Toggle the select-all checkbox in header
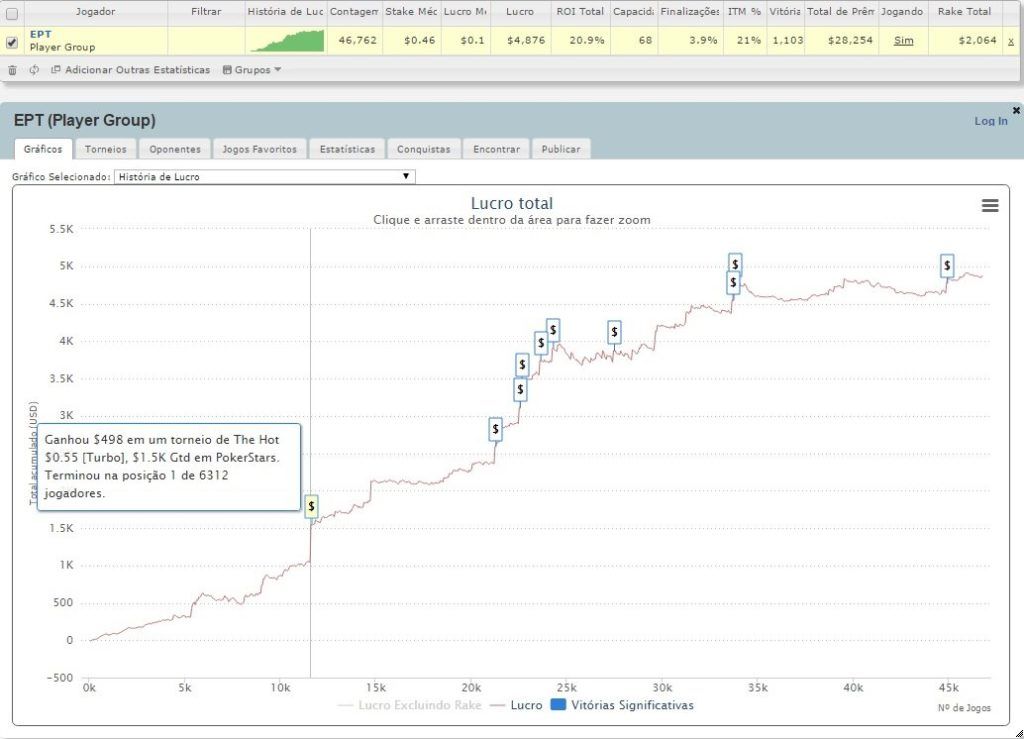 point(12,13)
